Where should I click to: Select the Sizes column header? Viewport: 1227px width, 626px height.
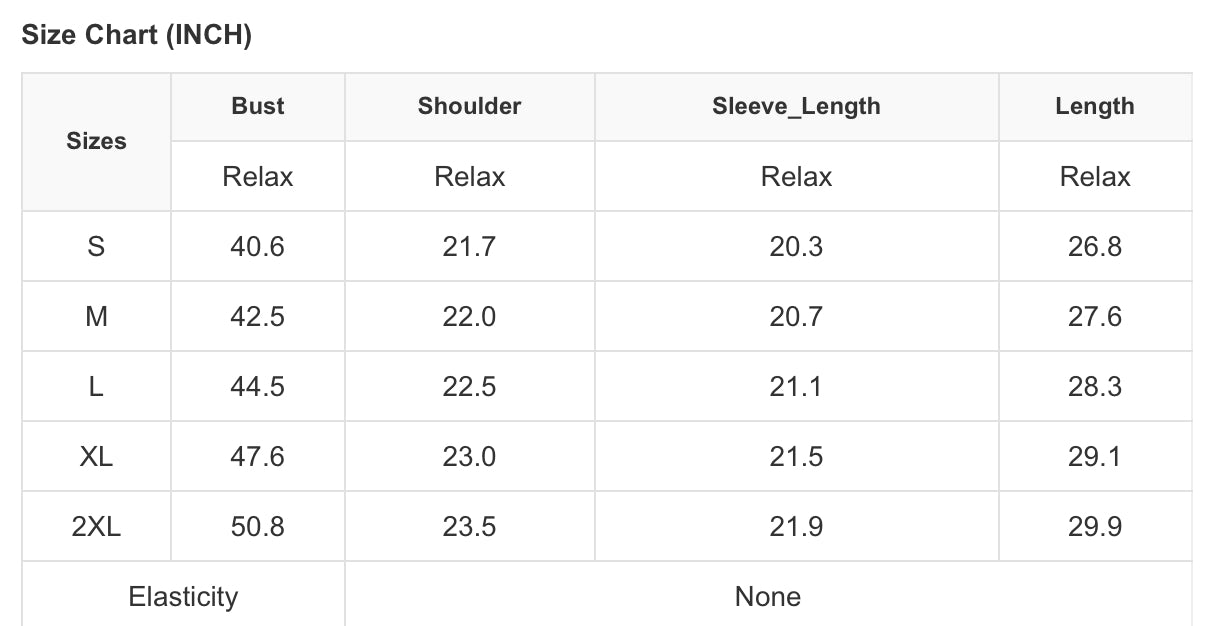click(96, 142)
